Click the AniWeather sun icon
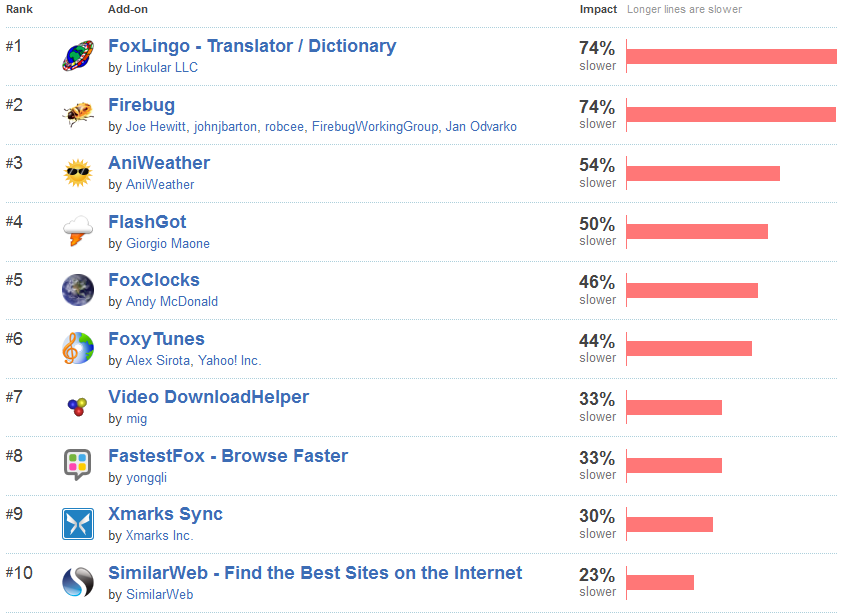This screenshot has width=843, height=613. (x=78, y=173)
